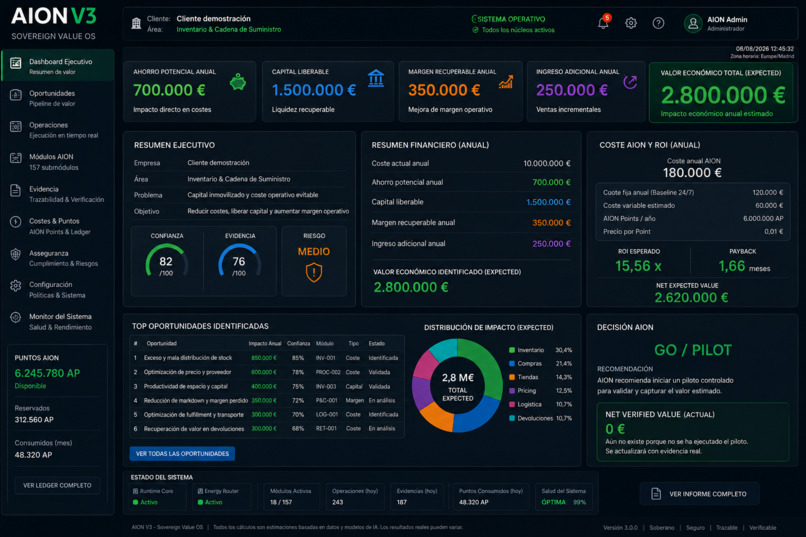Click the Aseguranza shield icon

16,254
